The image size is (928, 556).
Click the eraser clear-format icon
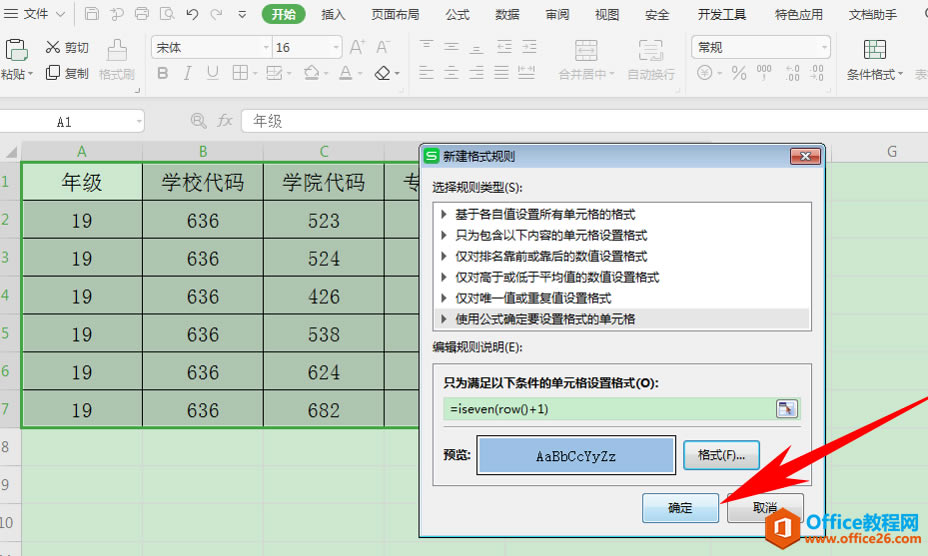(x=382, y=73)
